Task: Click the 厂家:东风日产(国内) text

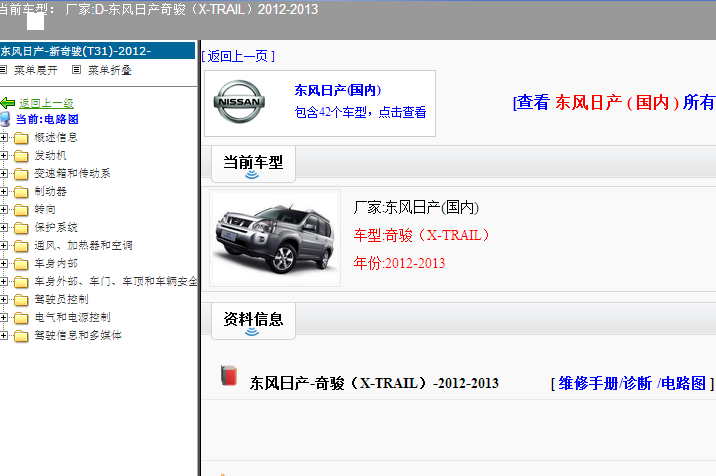Action: pyautogui.click(x=416, y=207)
